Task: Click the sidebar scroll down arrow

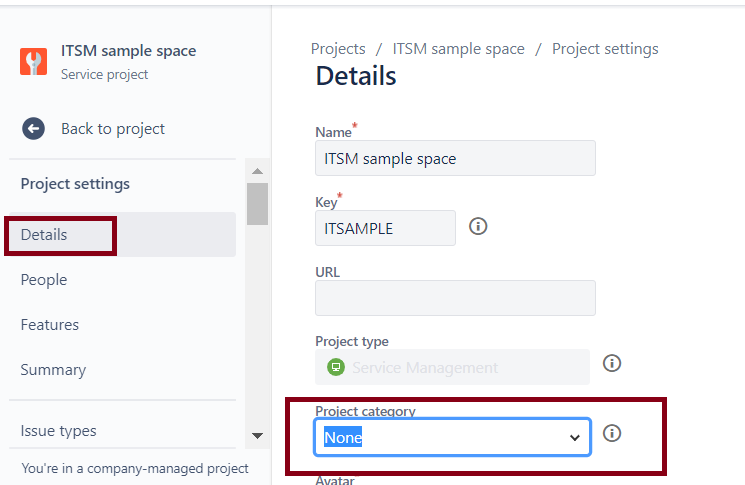Action: point(257,435)
